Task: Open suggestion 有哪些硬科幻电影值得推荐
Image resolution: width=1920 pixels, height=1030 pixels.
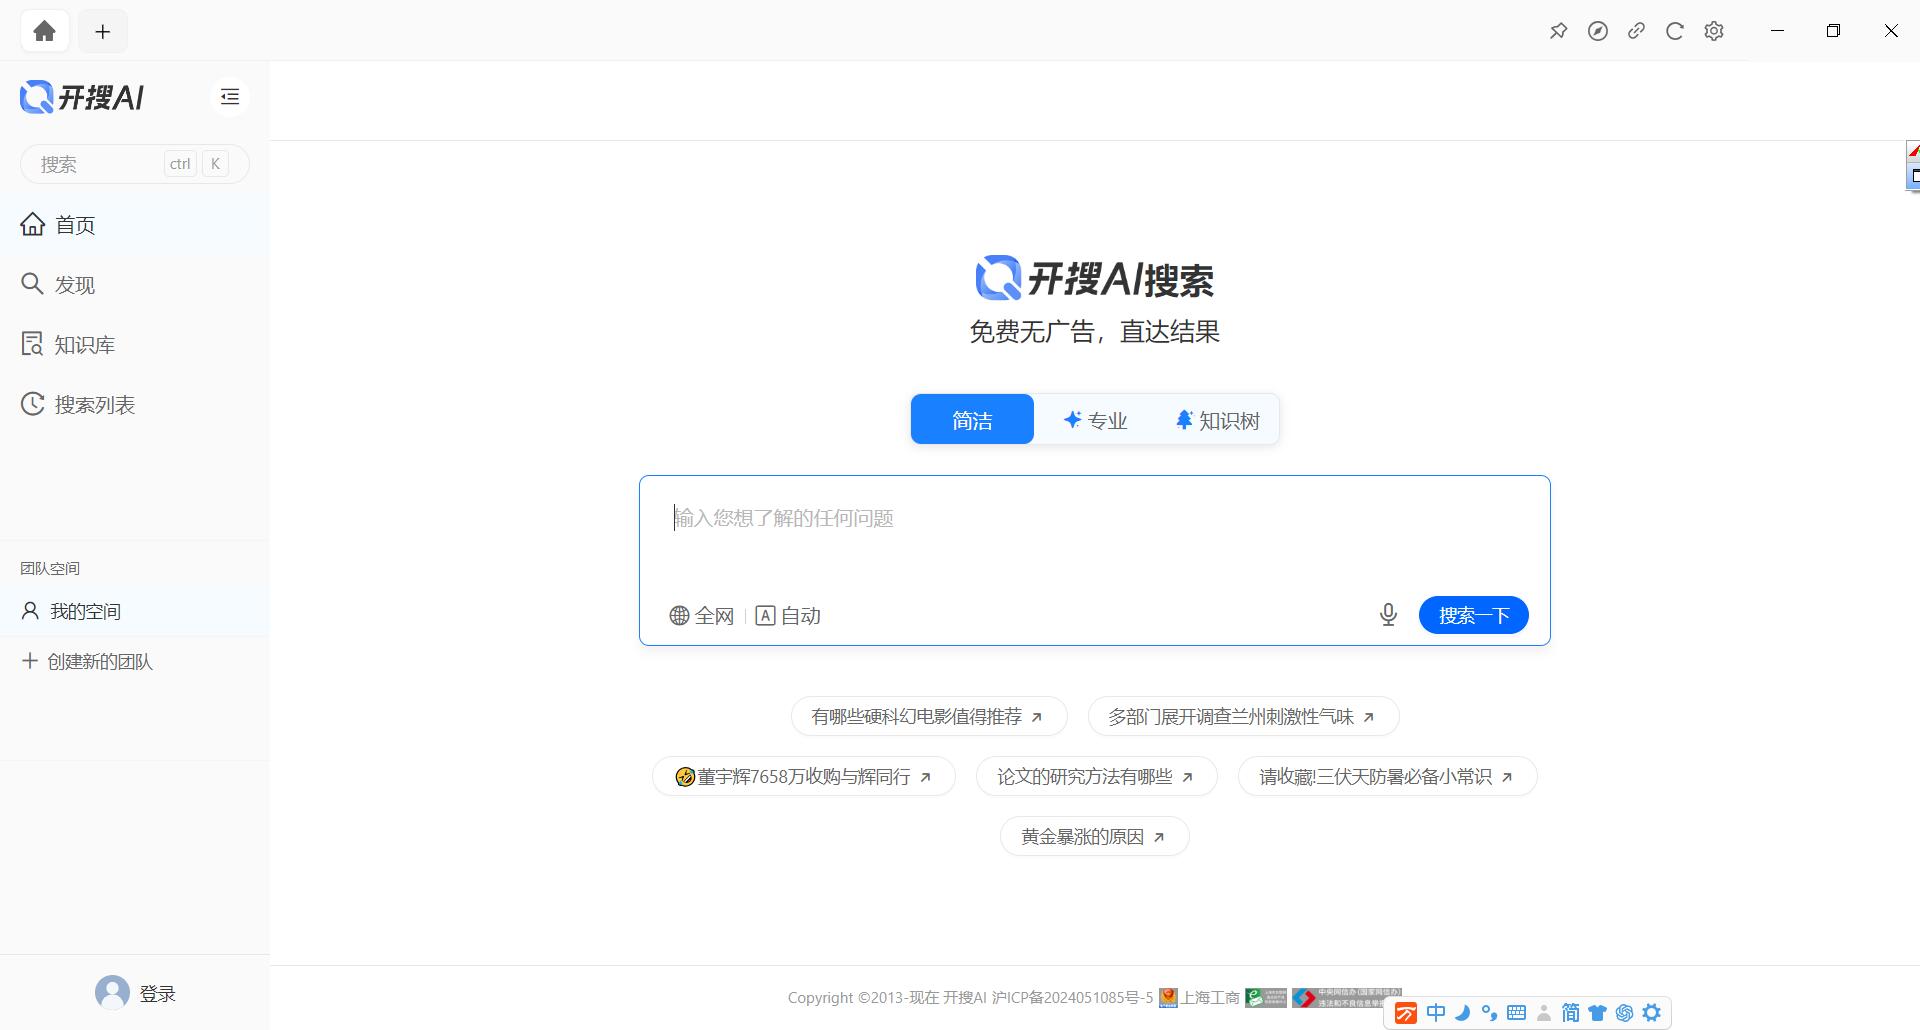Action: click(x=929, y=717)
